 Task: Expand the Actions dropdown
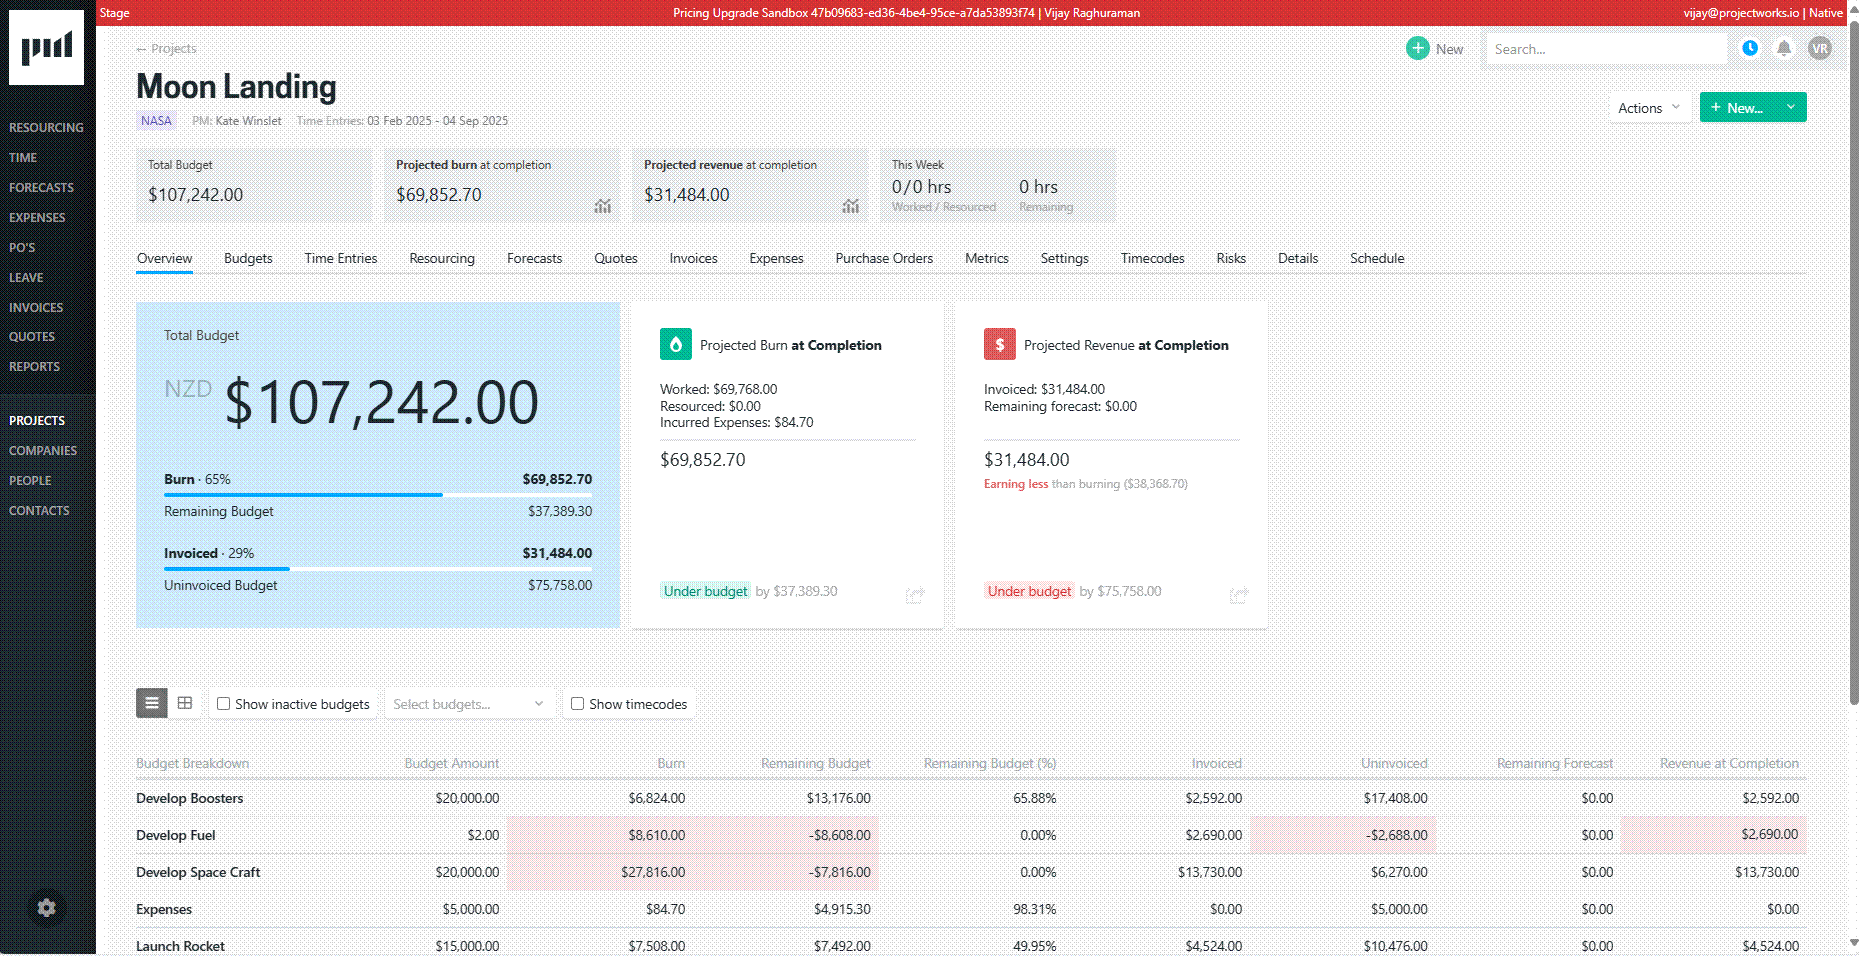pyautogui.click(x=1649, y=108)
